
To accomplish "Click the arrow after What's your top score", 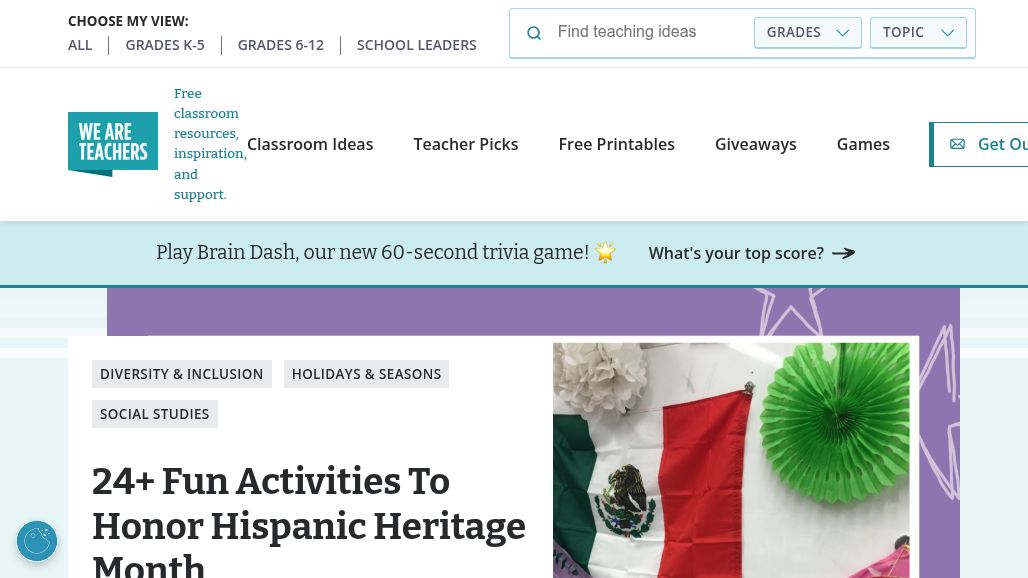I will [844, 253].
